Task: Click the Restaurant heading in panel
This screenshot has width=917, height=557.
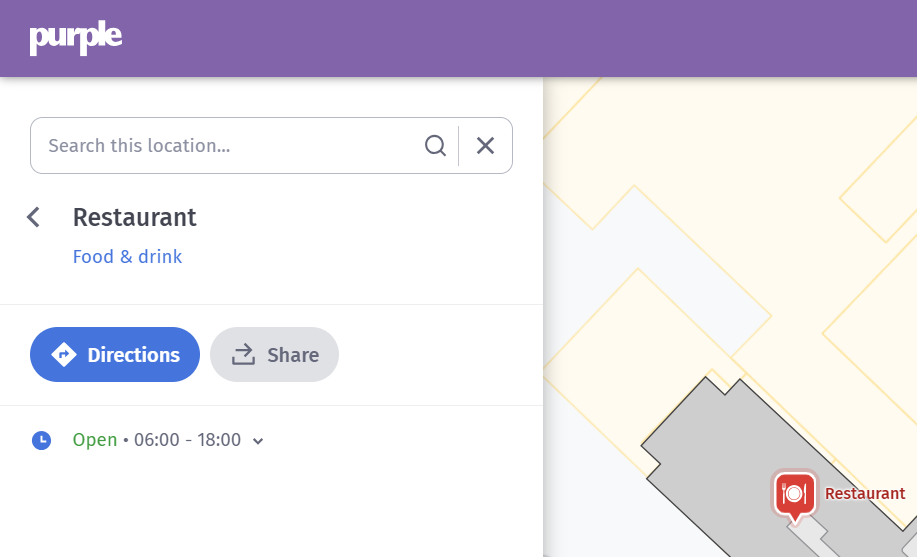Action: click(x=135, y=217)
